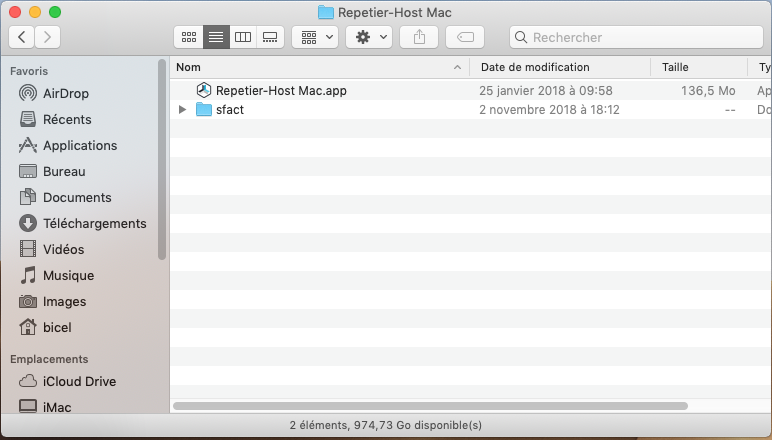The image size is (772, 440).
Task: Click the sidebar vertical scrollbar
Action: pos(162,159)
